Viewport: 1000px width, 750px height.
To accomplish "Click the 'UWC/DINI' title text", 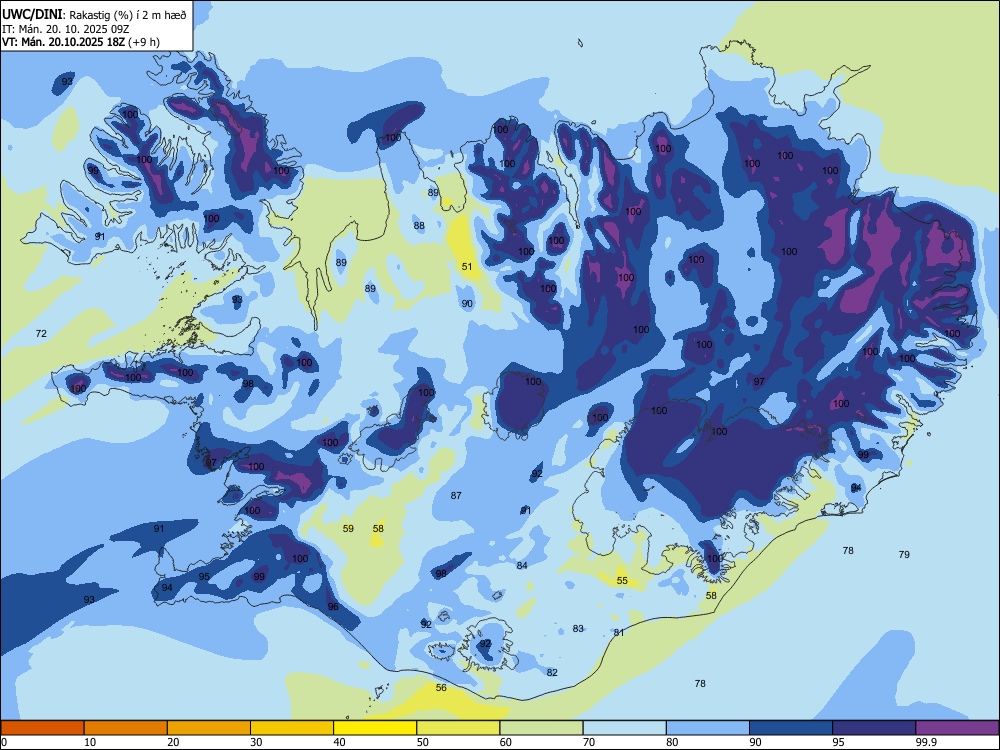I will click(x=32, y=15).
